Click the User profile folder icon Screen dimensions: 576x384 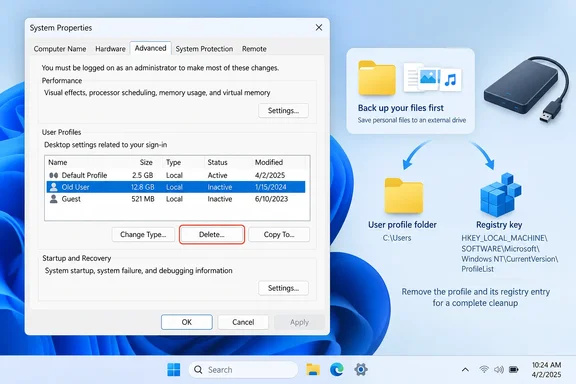click(x=404, y=195)
